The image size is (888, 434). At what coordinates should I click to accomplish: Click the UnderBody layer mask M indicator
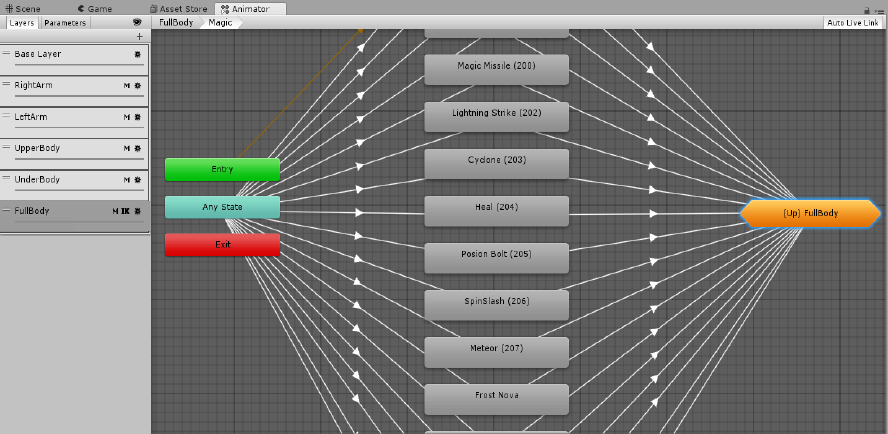[x=127, y=180]
